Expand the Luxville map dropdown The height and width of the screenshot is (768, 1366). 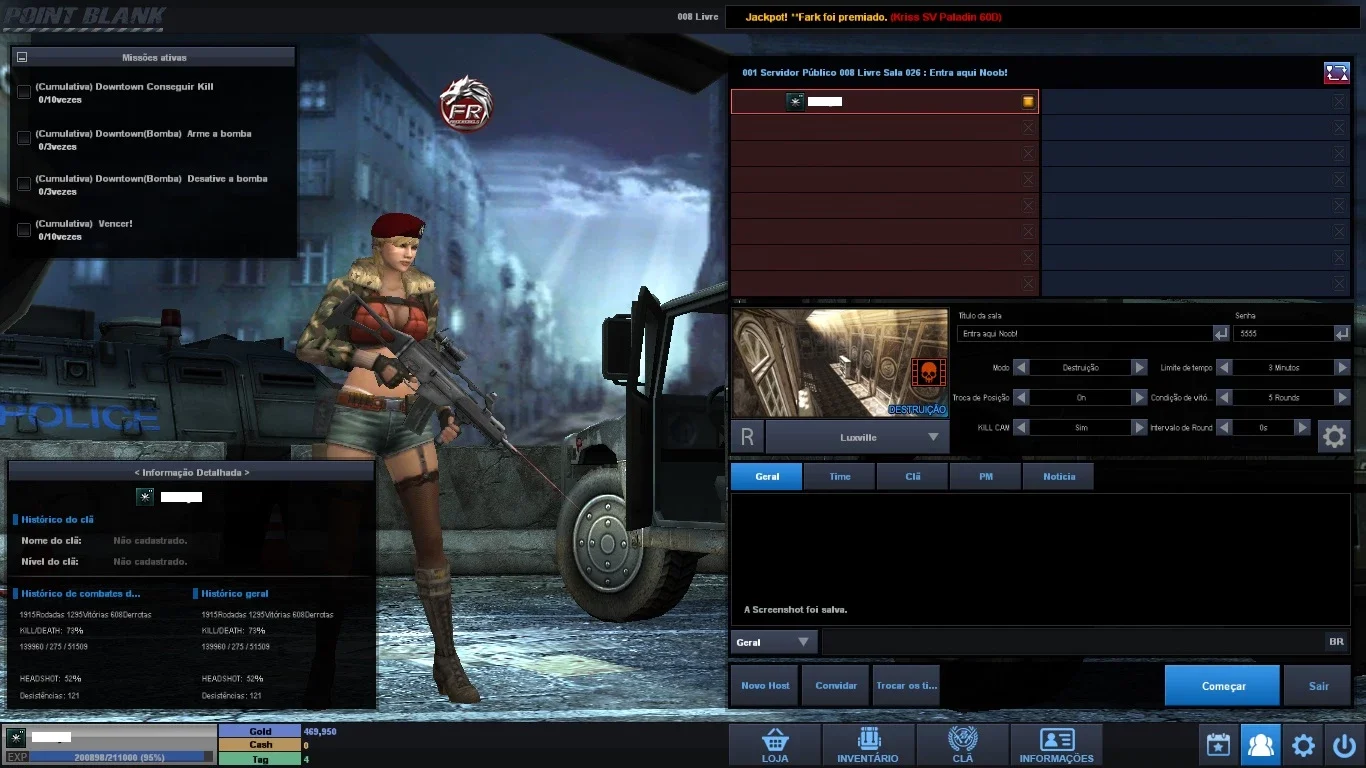(933, 437)
